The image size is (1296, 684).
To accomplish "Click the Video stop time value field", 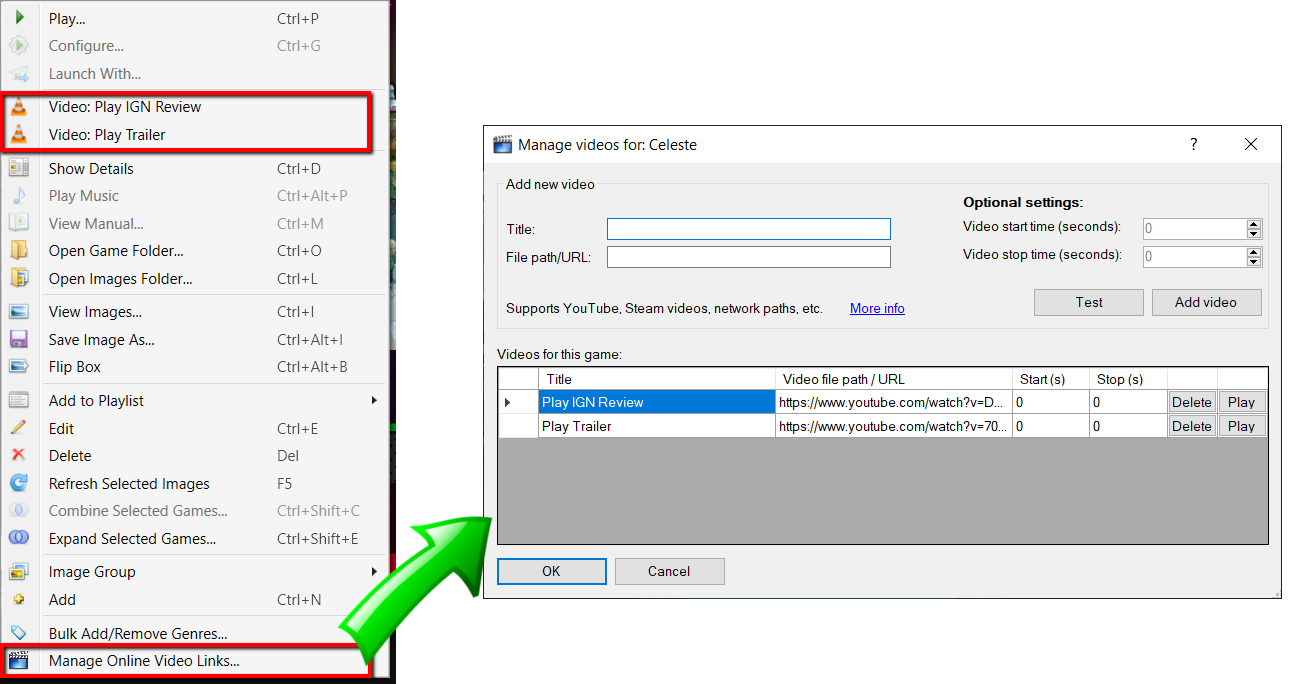I will pos(1194,256).
